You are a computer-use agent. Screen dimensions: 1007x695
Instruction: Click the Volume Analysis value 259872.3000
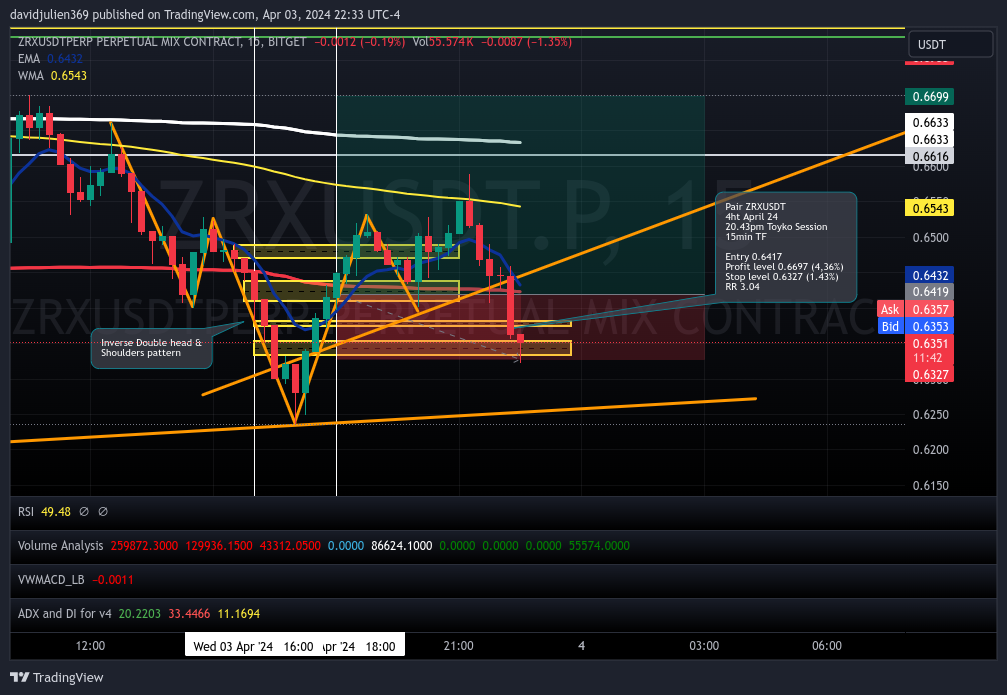coord(144,546)
